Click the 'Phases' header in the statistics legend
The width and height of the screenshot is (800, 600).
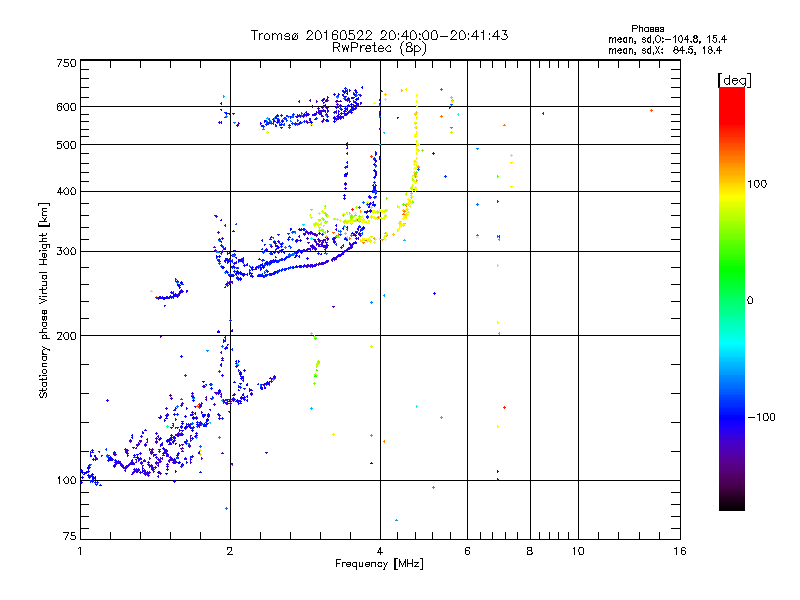click(647, 29)
